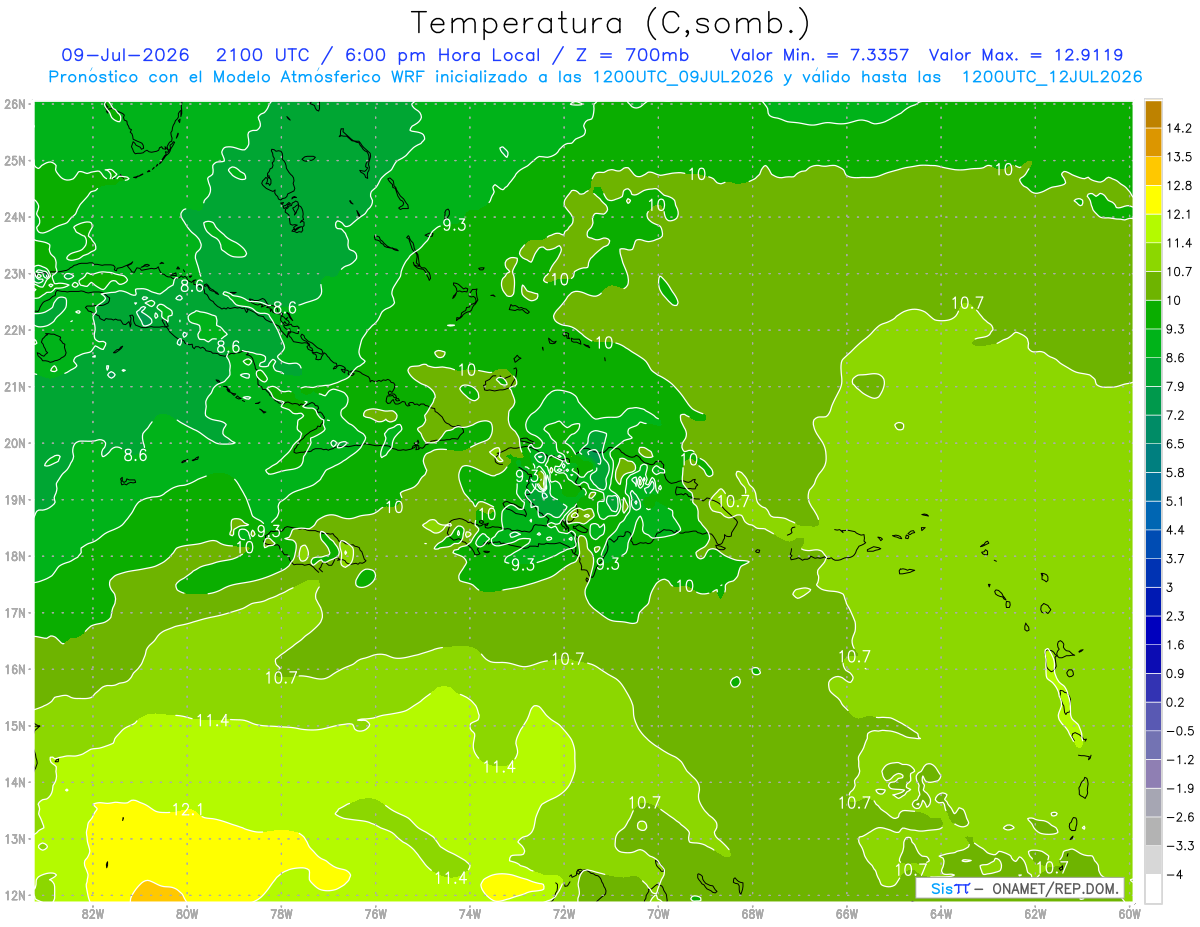Click the "12.8" colorbar label
This screenshot has width=1200, height=927.
(1178, 185)
